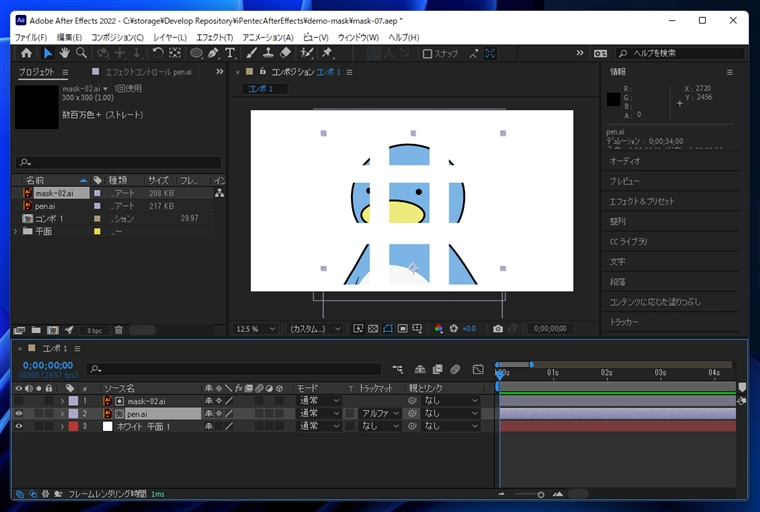Hide the ホワイト 平面 1 layer
This screenshot has height=512, width=760.
tap(18, 426)
